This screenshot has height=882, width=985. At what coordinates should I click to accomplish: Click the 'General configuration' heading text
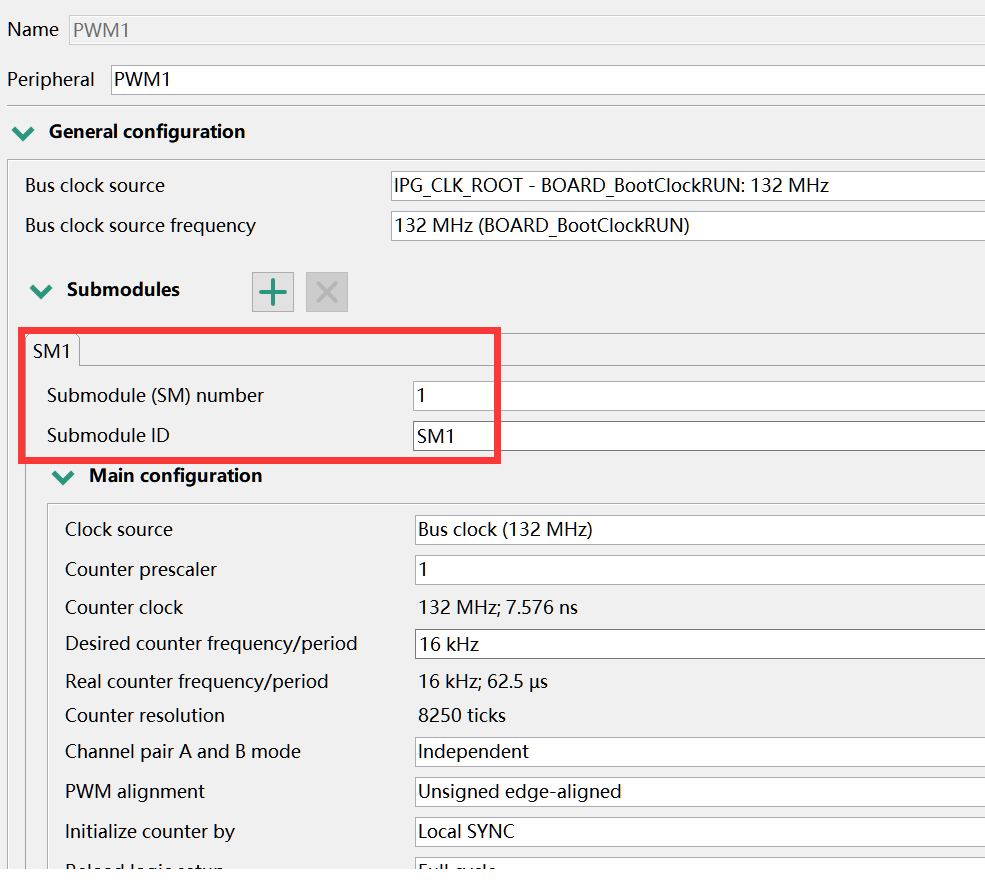point(147,132)
